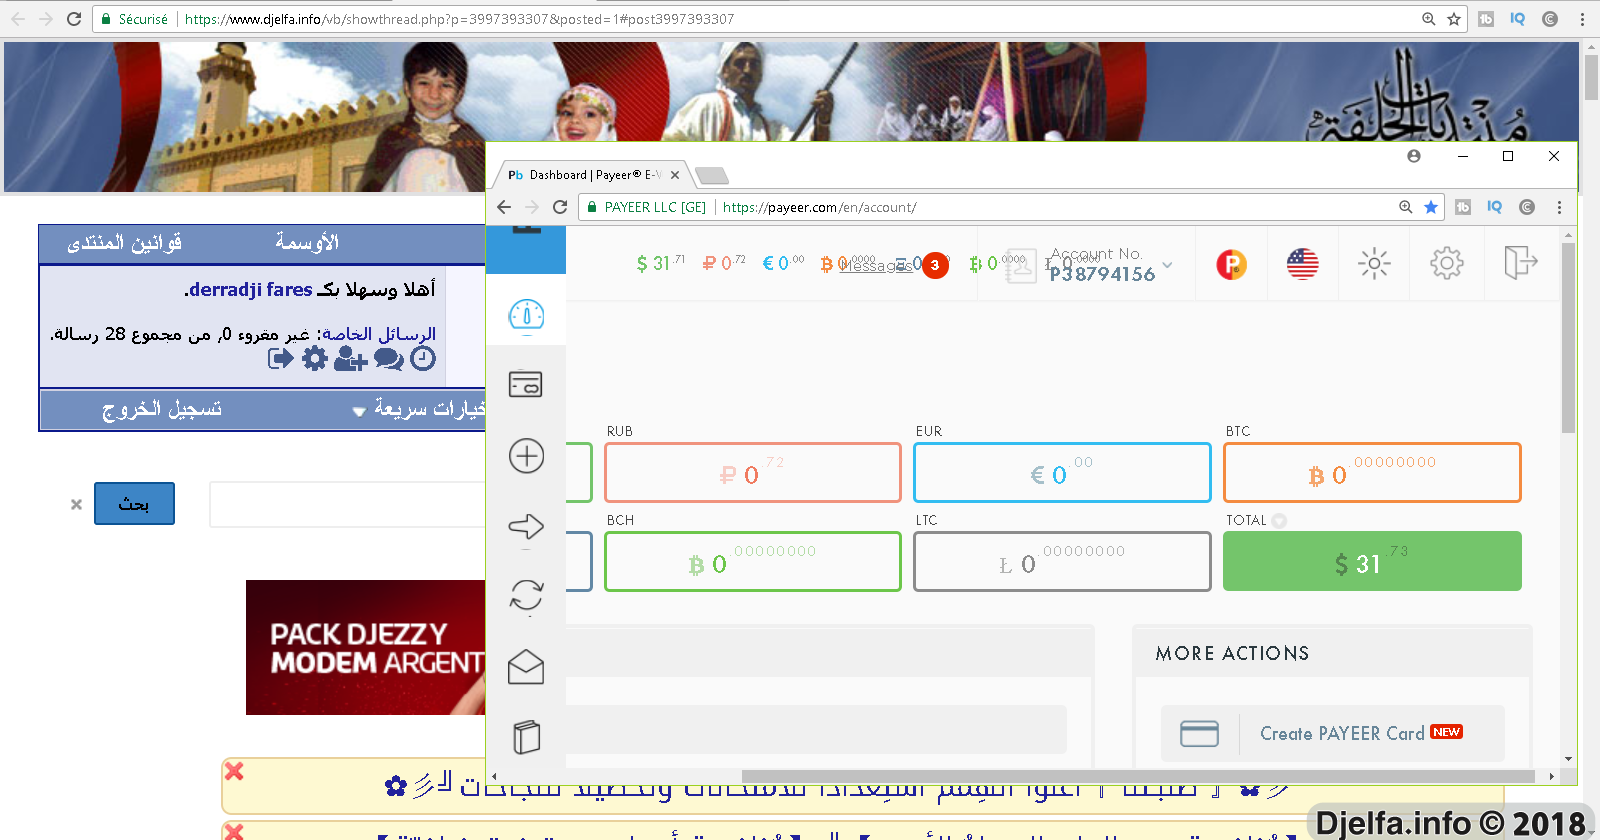This screenshot has height=840, width=1600.
Task: Open the Pack Djezzy Modem Argent ad
Action: point(366,647)
